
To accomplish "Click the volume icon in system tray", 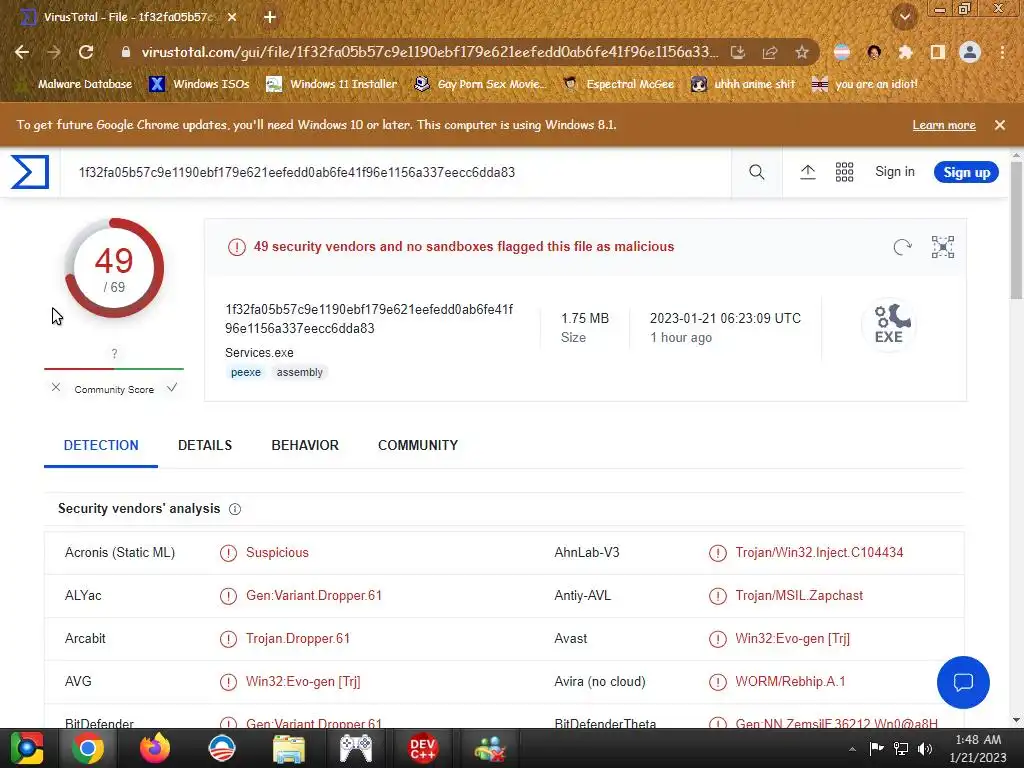I will coord(925,748).
